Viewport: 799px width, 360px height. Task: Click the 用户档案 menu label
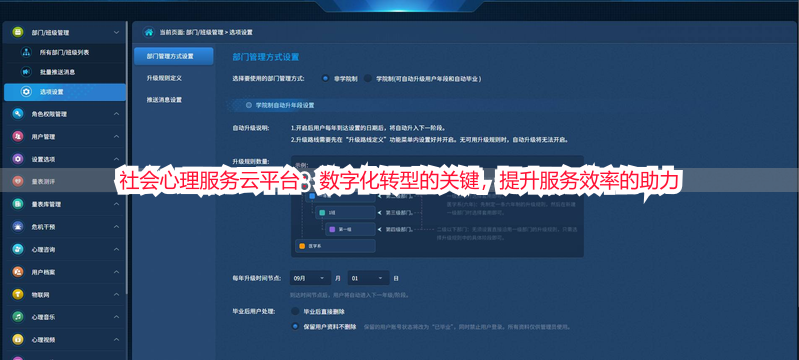43,272
